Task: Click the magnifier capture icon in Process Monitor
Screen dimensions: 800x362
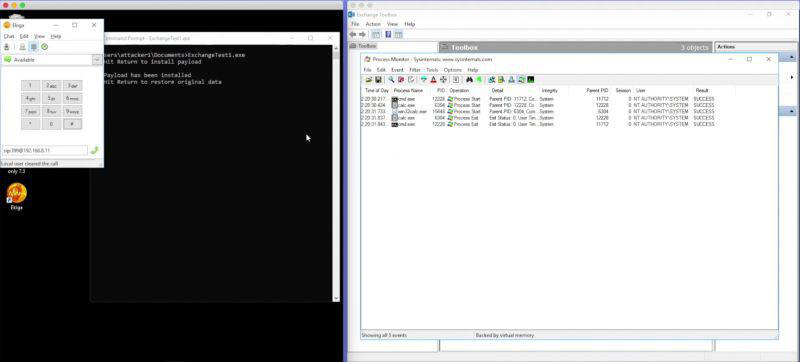Action: (391, 80)
